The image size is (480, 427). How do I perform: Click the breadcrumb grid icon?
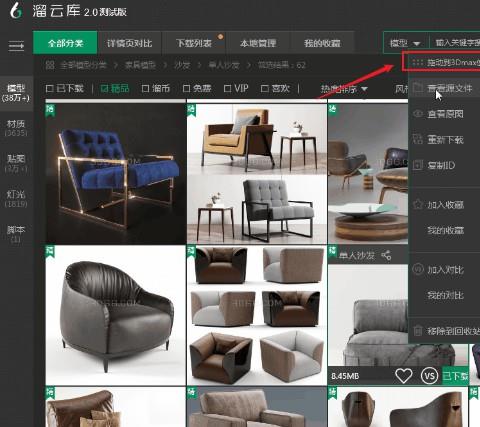(50, 65)
